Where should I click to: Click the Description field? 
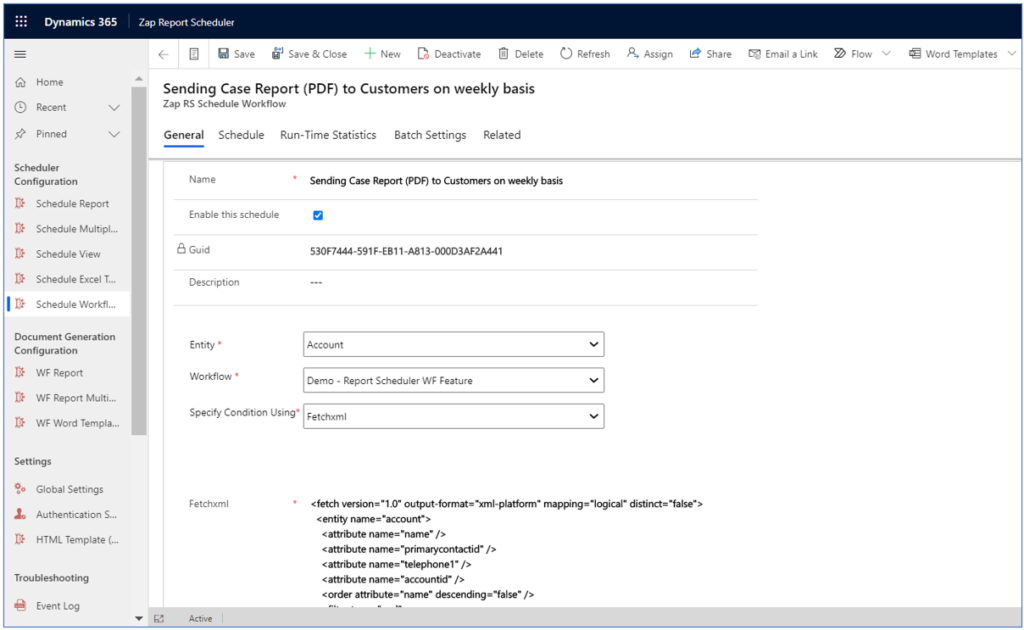point(532,283)
